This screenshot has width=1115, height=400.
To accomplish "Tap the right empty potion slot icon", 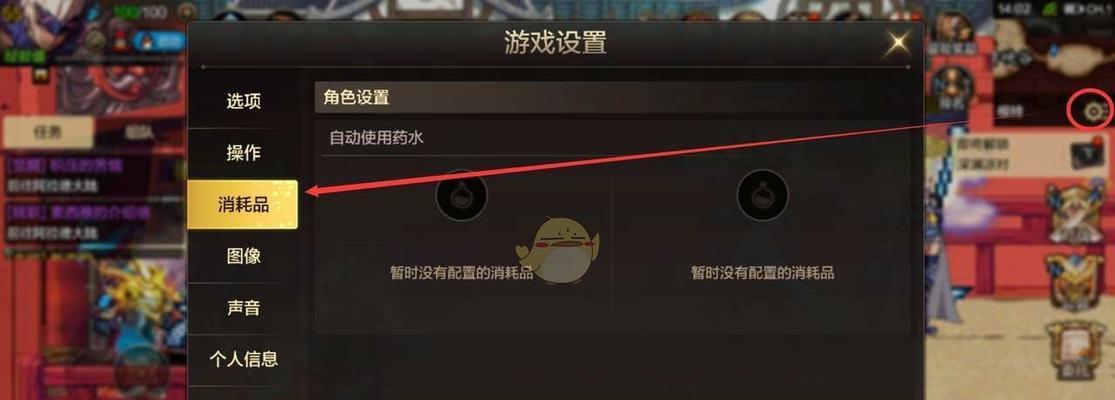I will pyautogui.click(x=763, y=195).
